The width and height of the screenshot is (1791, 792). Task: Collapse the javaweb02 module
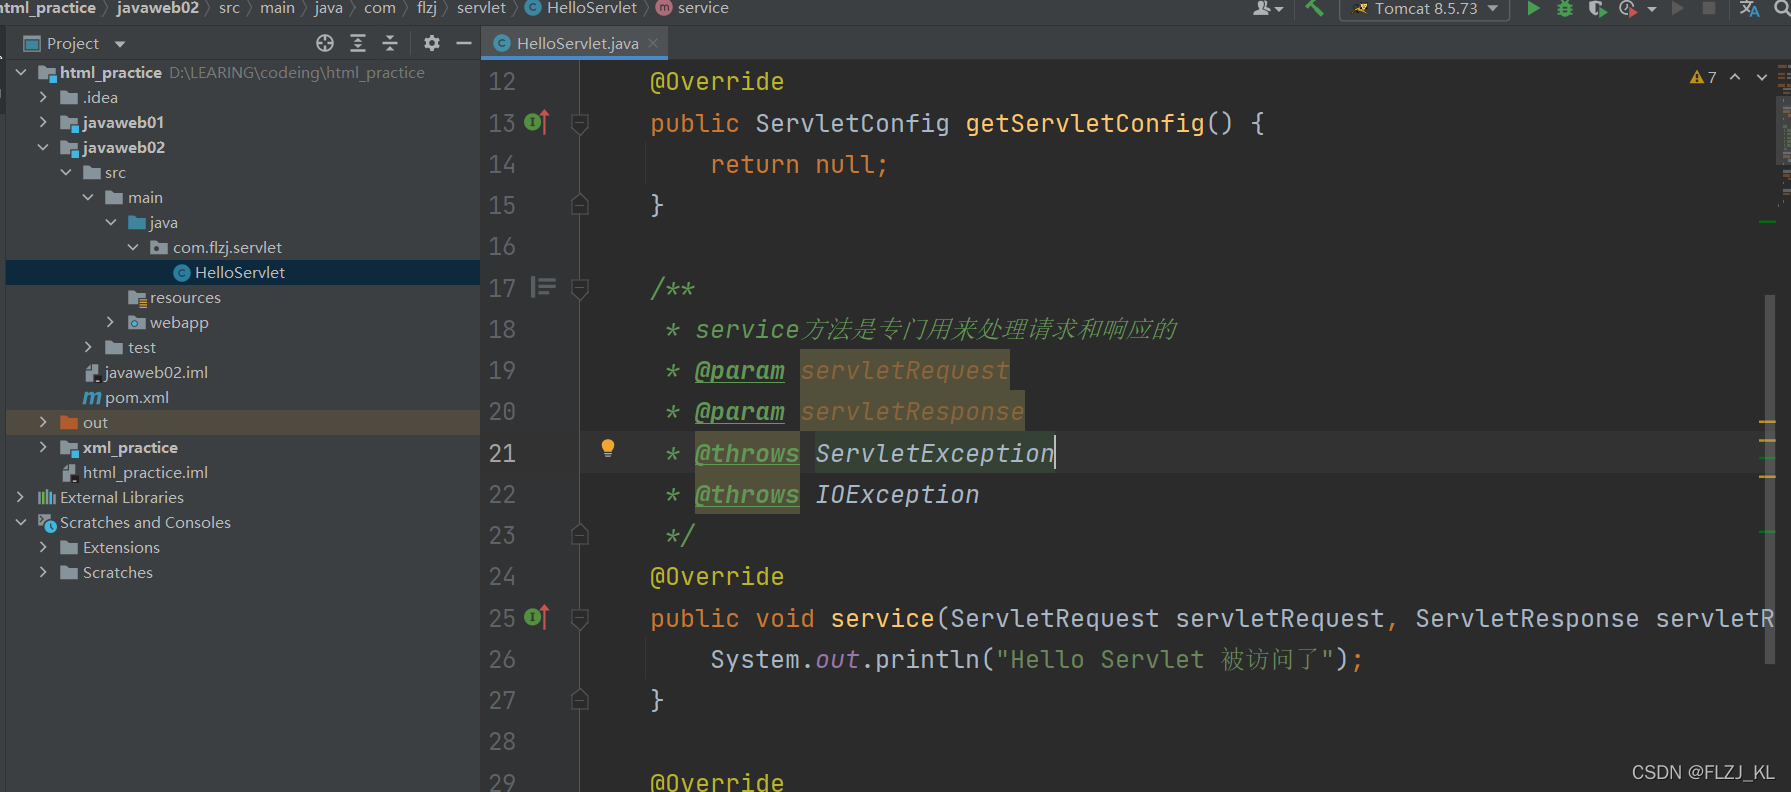43,147
